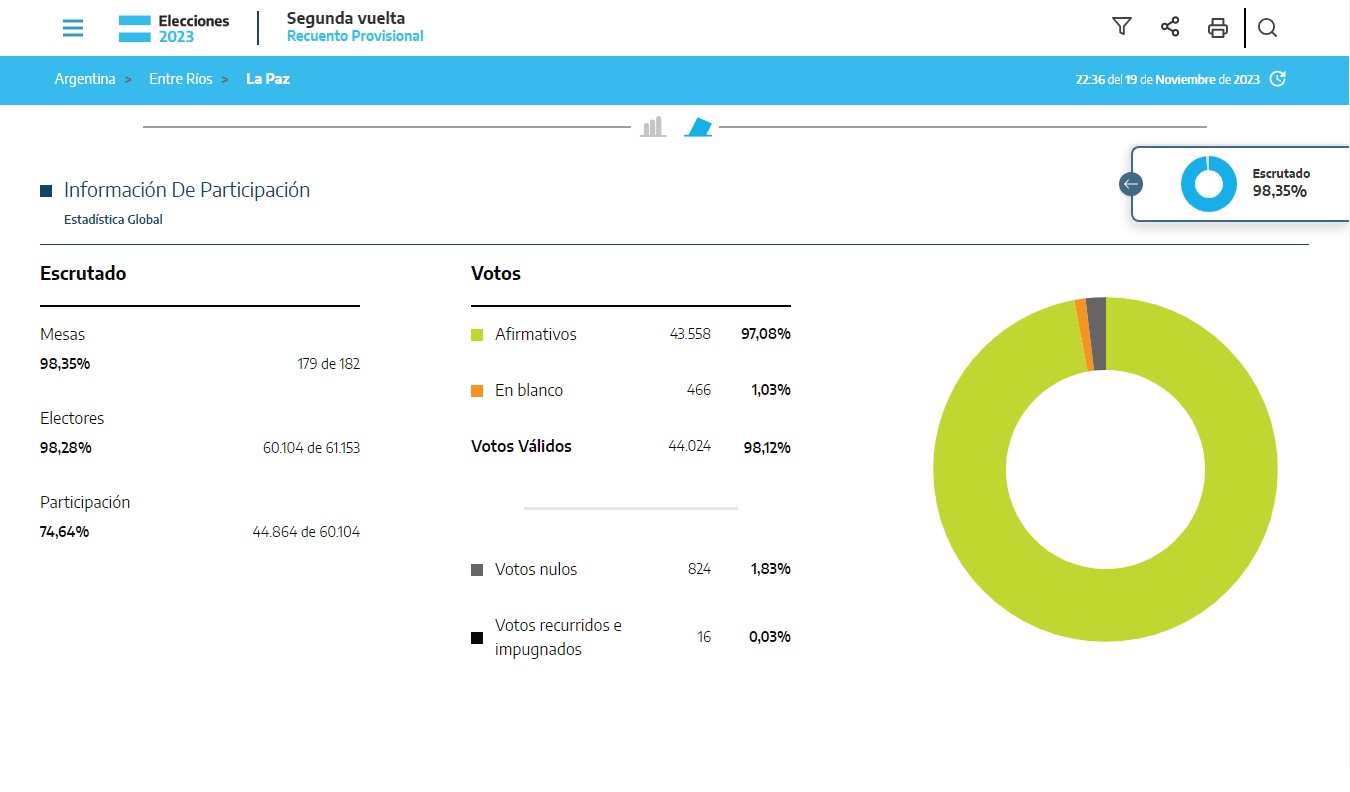Click the Segunda vuelta Recuento Provisional title
The width and height of the screenshot is (1350, 792).
pos(354,27)
